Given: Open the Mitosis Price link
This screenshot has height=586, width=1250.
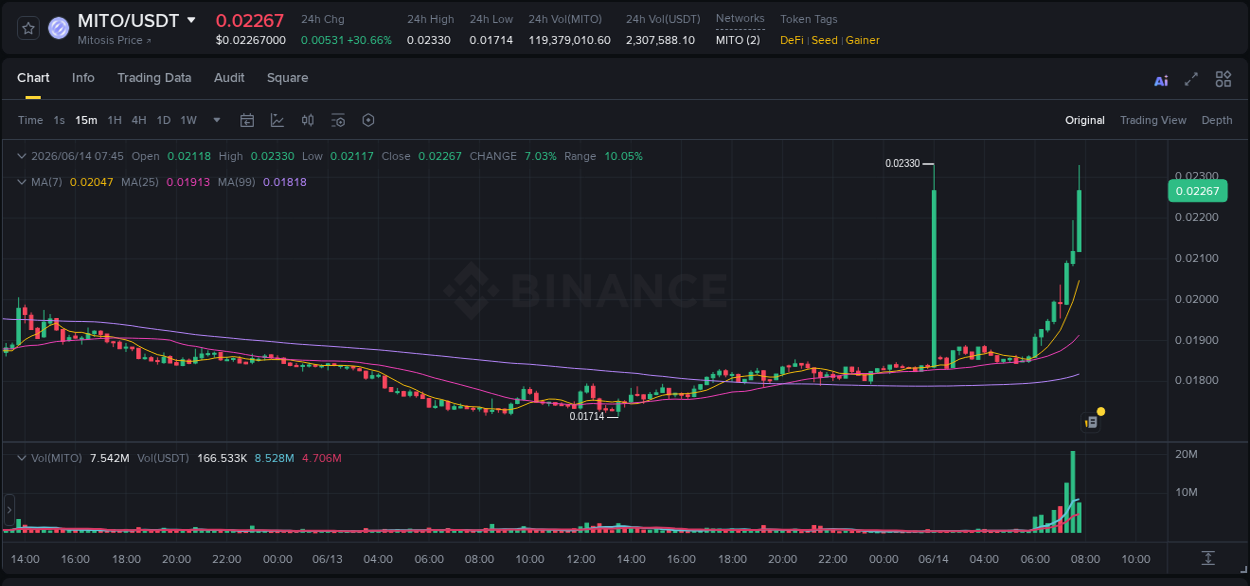Looking at the screenshot, I should pyautogui.click(x=114, y=41).
